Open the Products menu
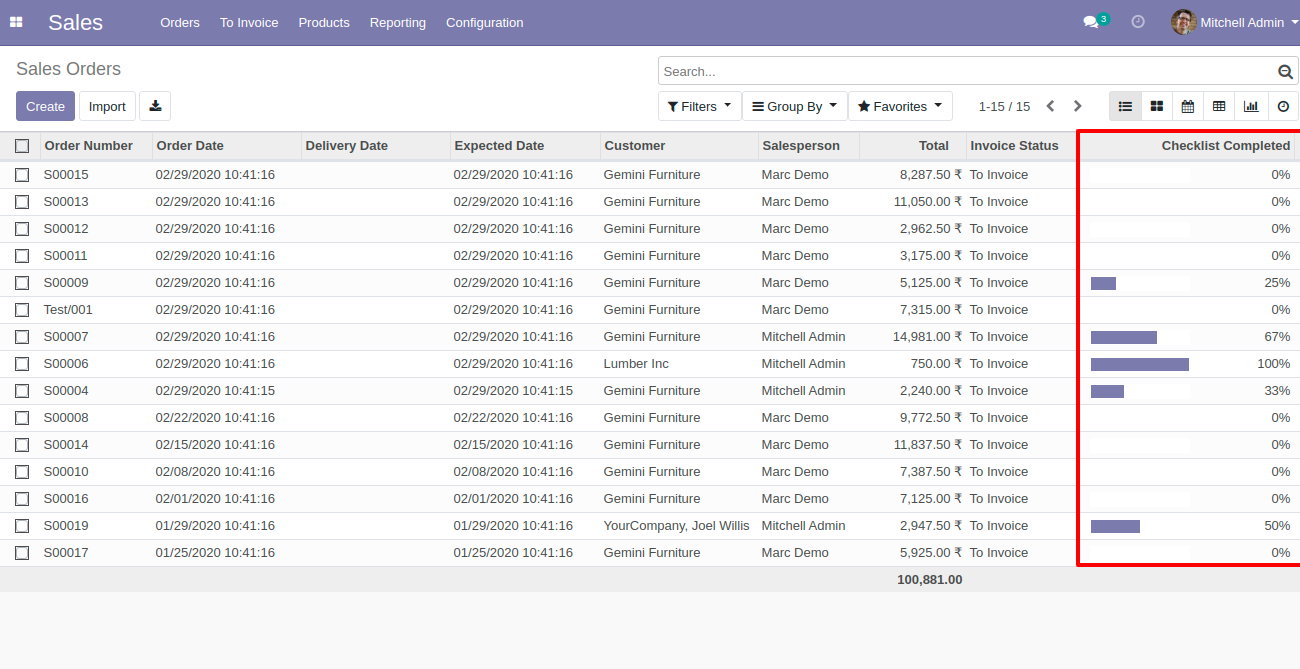1300x669 pixels. pyautogui.click(x=324, y=22)
